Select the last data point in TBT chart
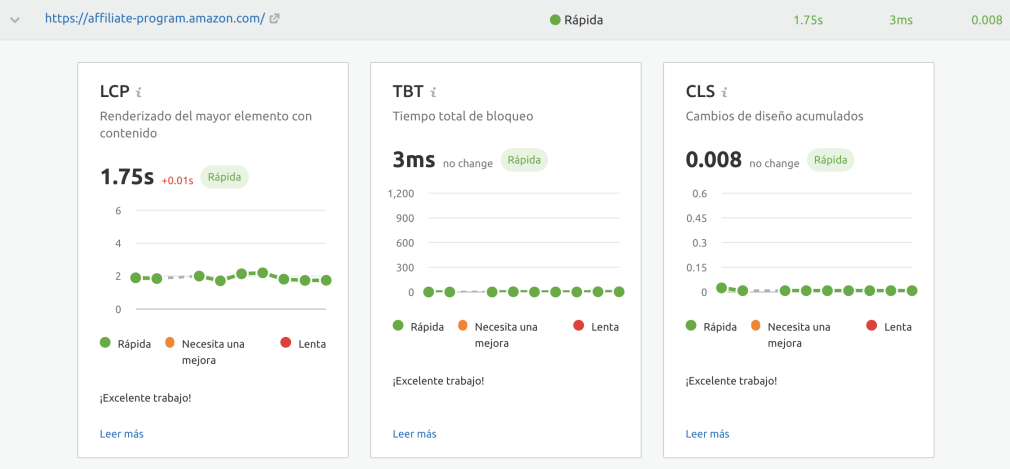The image size is (1010, 469). (619, 292)
